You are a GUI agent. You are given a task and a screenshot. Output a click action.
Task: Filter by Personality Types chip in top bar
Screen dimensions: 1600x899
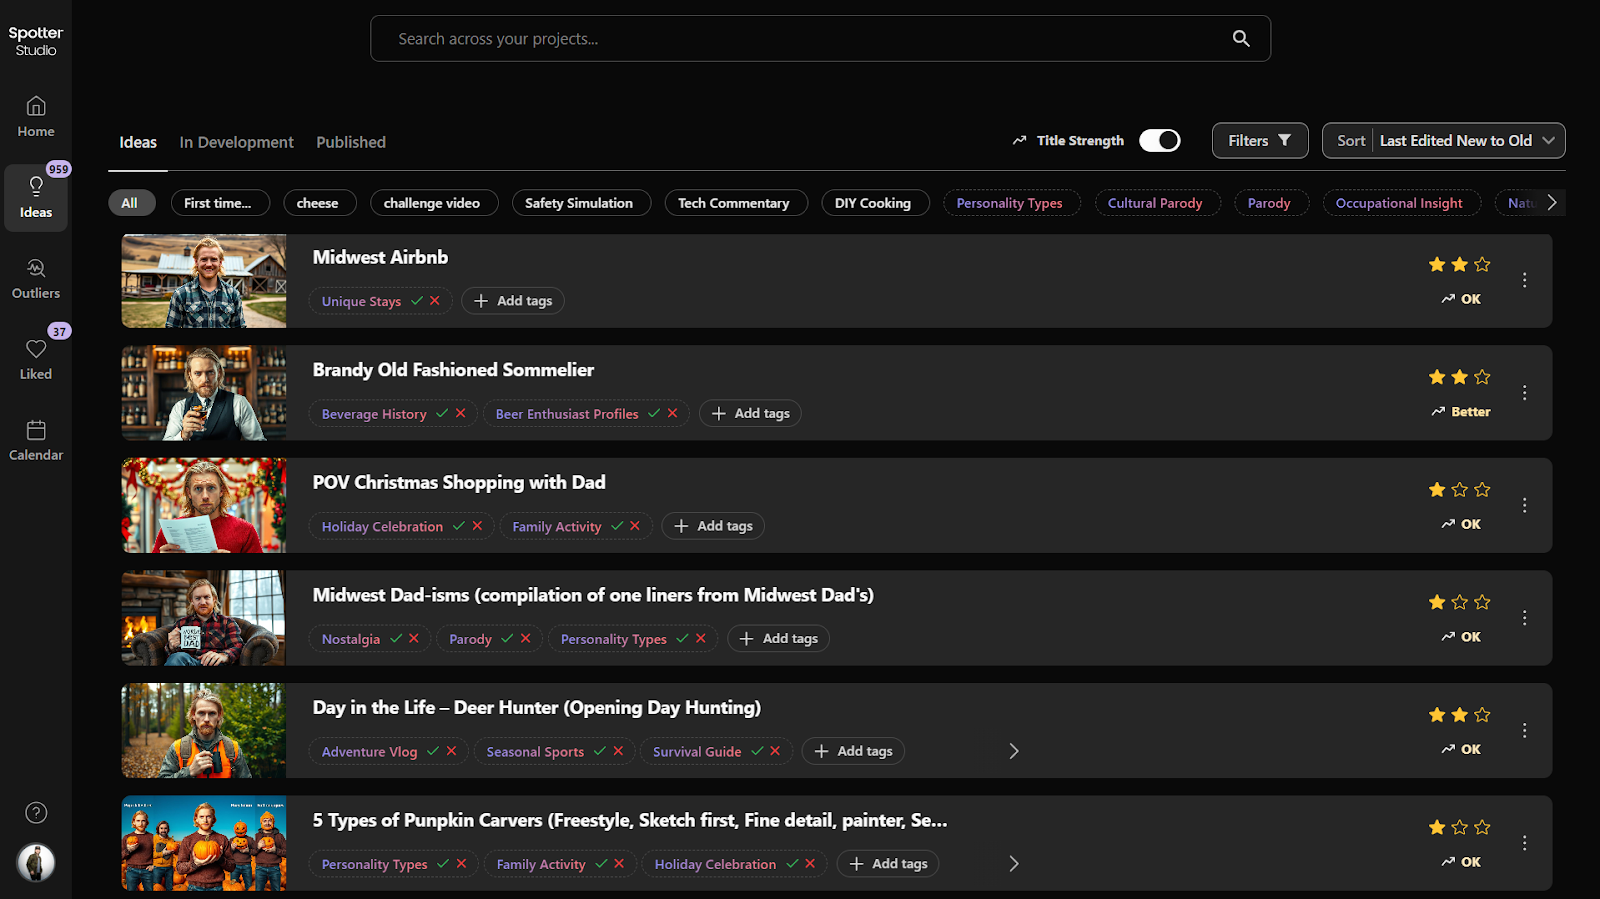(x=1010, y=203)
